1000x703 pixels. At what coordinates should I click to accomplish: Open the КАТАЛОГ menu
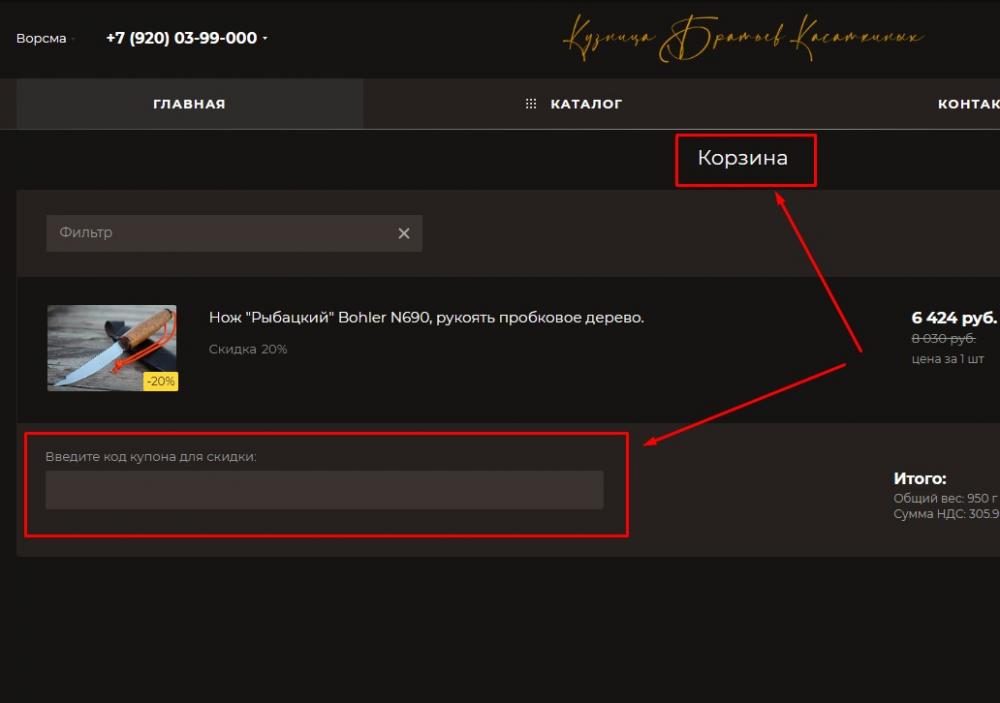click(586, 104)
